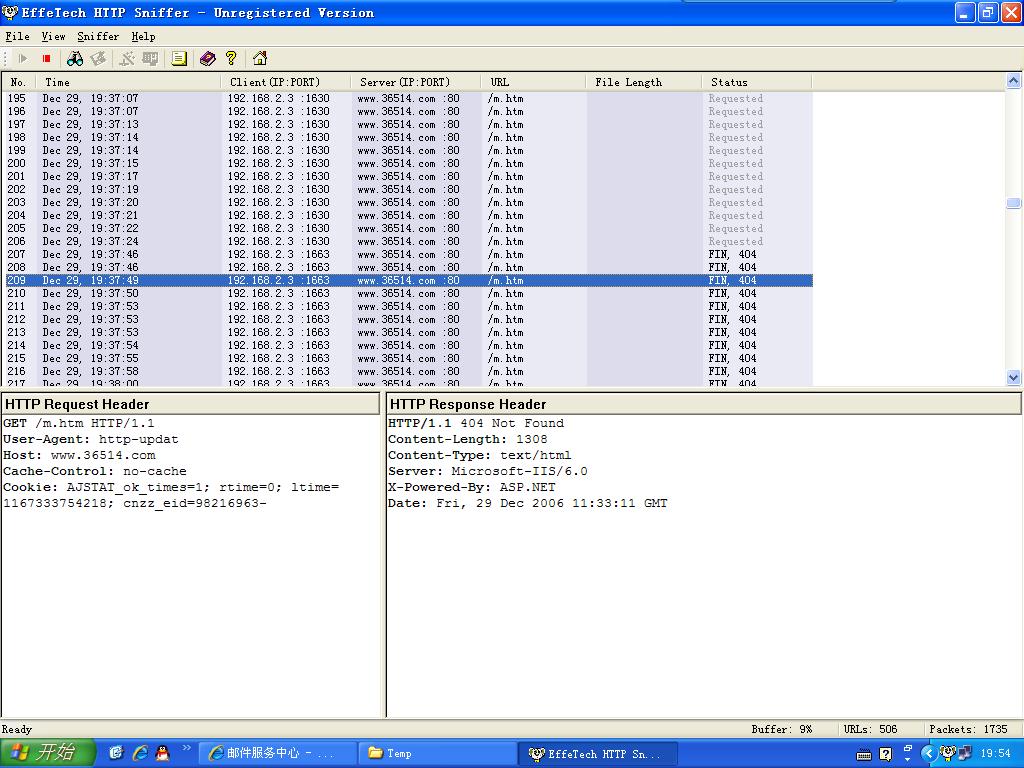Viewport: 1024px width, 768px height.
Task: Click the red Stop sniffing toolbar button
Action: tap(46, 59)
